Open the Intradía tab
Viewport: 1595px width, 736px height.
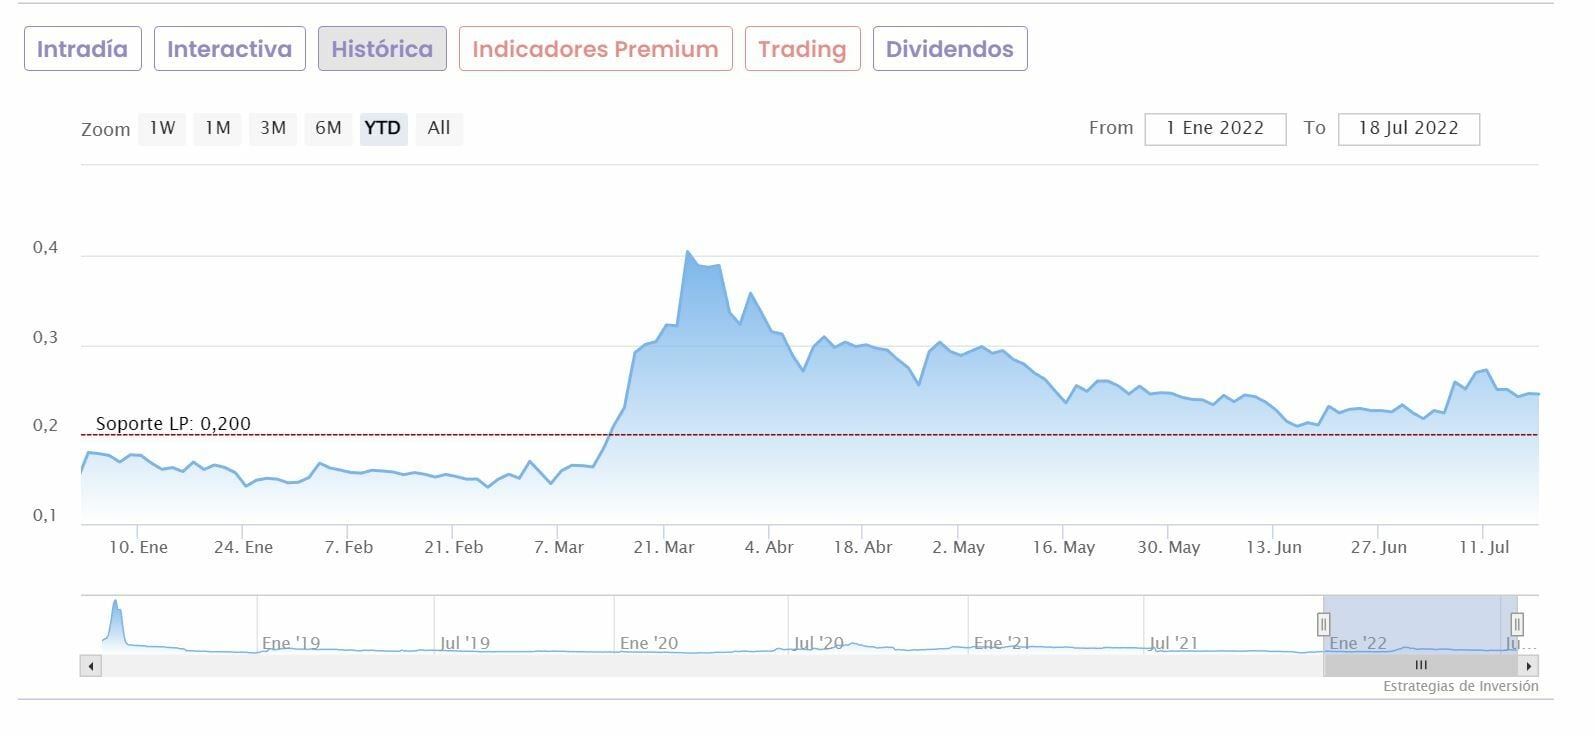click(83, 49)
